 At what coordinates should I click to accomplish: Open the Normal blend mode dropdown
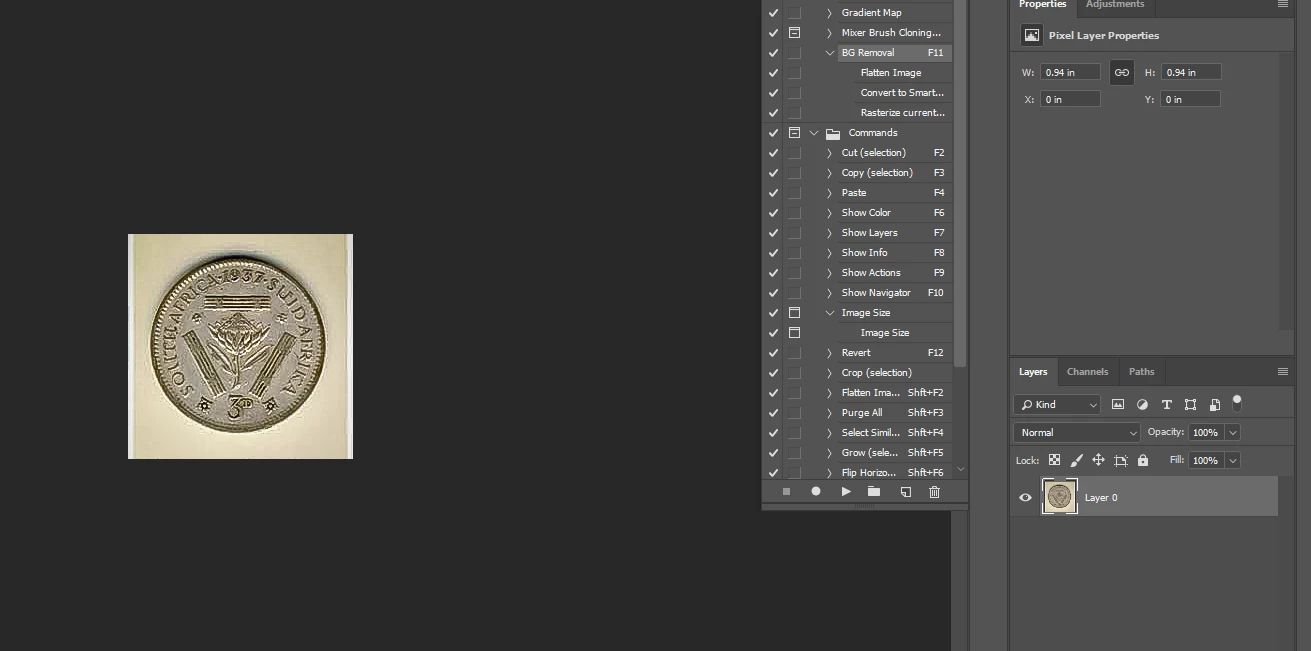click(1076, 433)
